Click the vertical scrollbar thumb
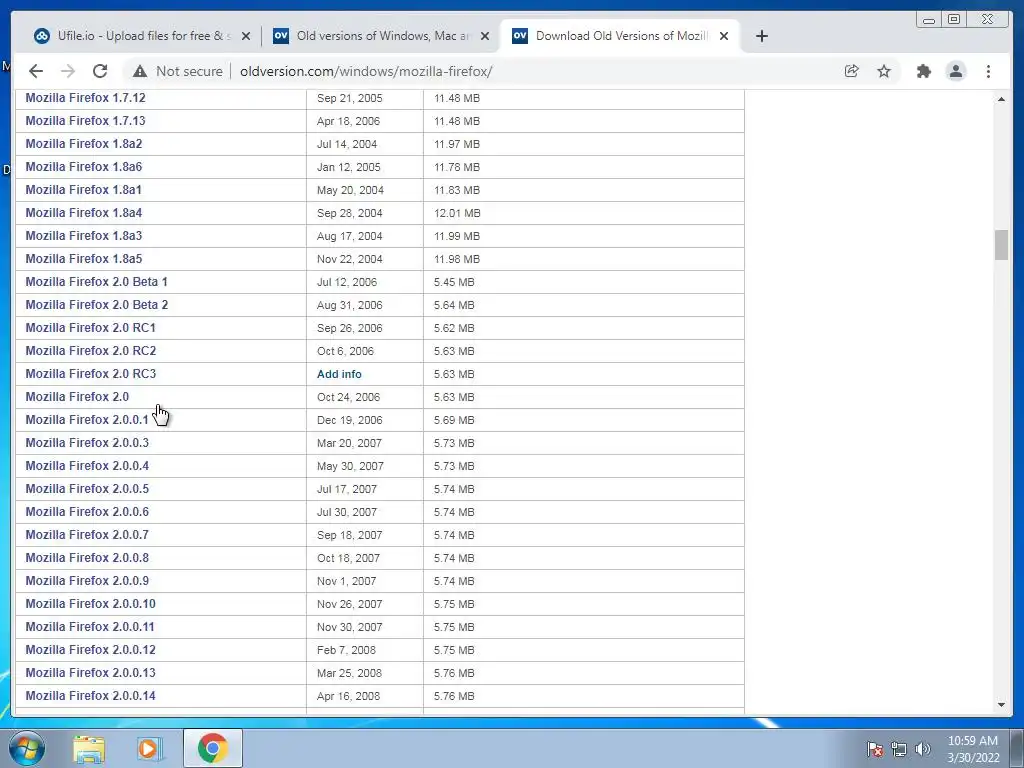 [x=1001, y=245]
